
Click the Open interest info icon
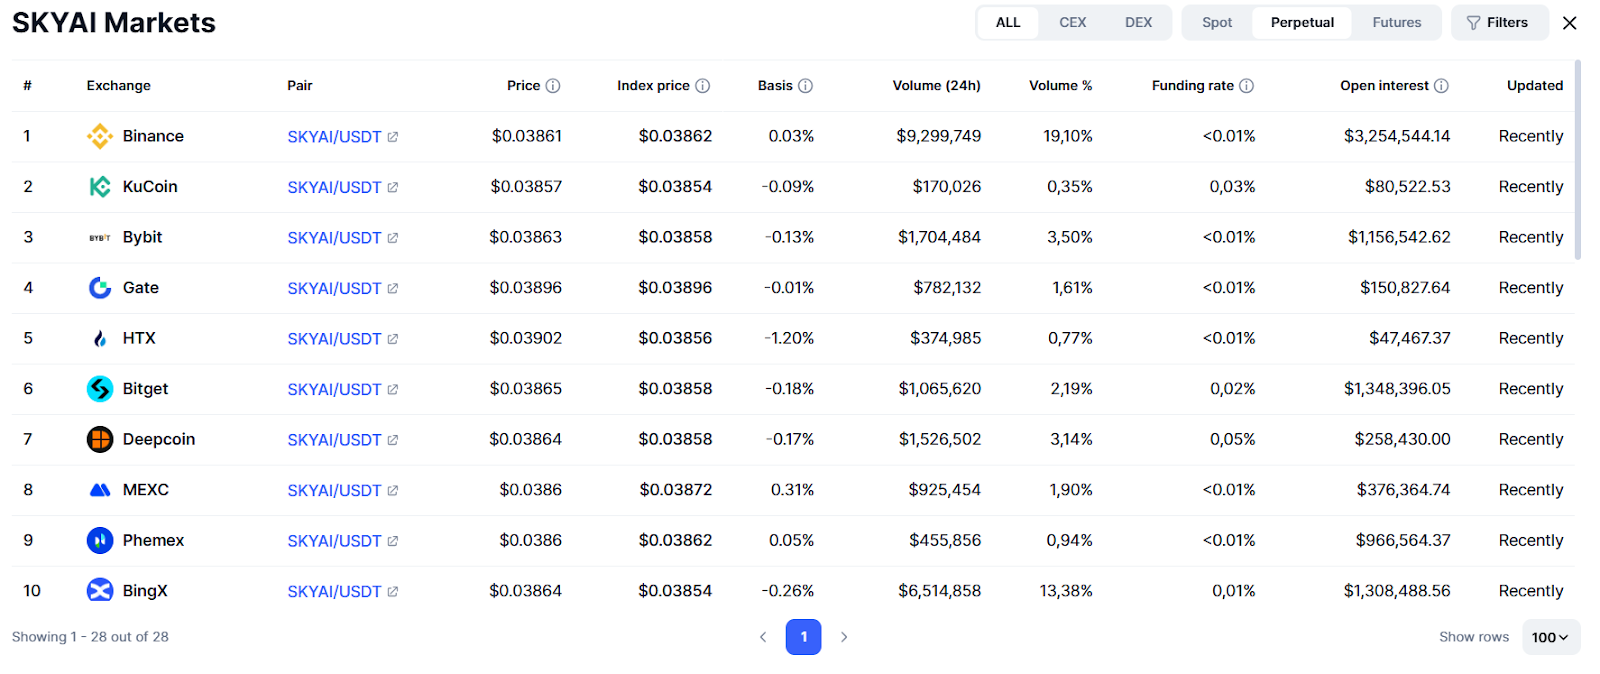[x=1441, y=86]
